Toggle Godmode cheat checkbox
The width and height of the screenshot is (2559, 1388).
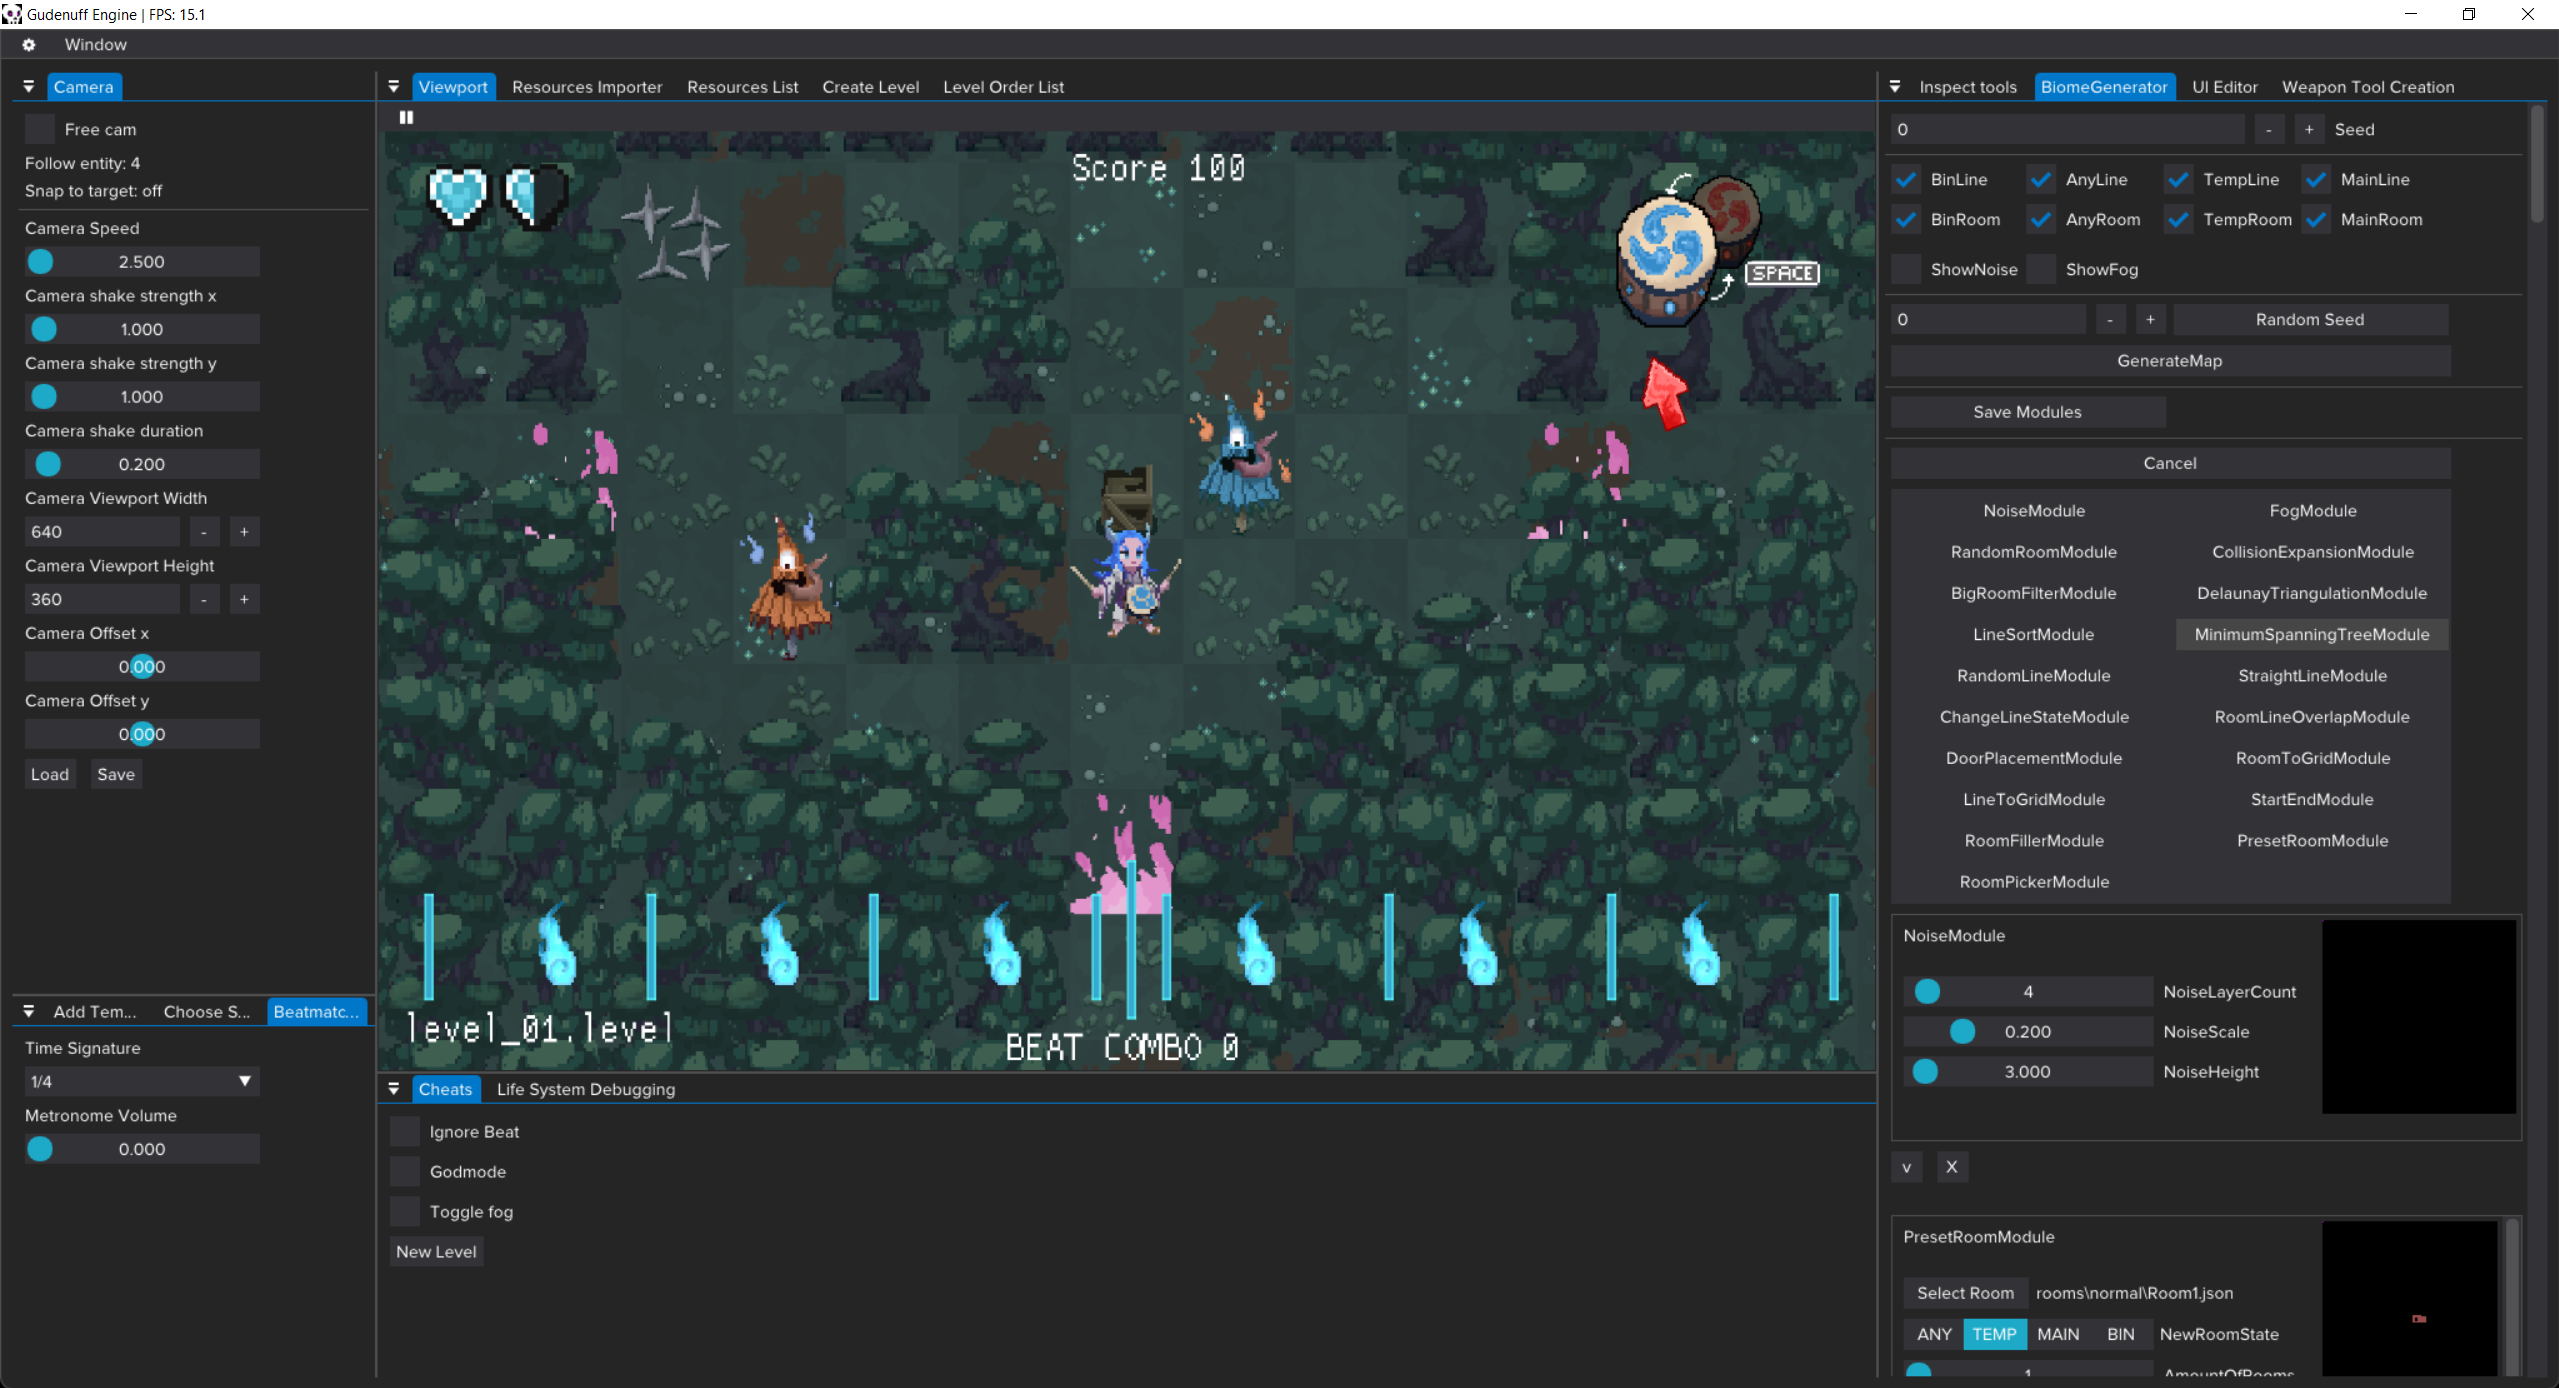pos(405,1172)
